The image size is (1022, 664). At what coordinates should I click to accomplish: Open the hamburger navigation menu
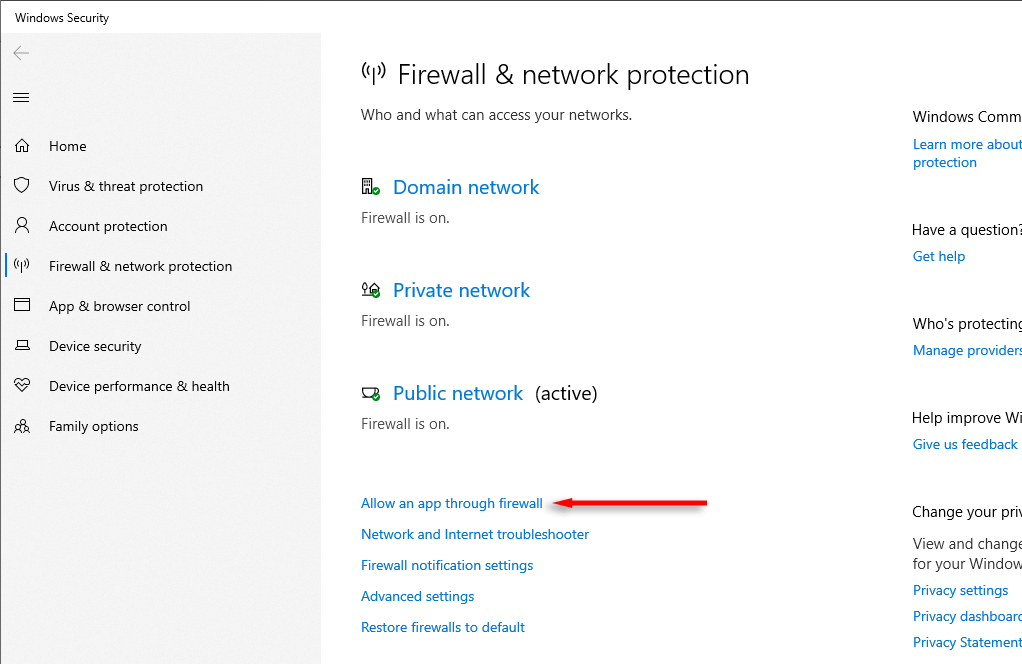[21, 97]
